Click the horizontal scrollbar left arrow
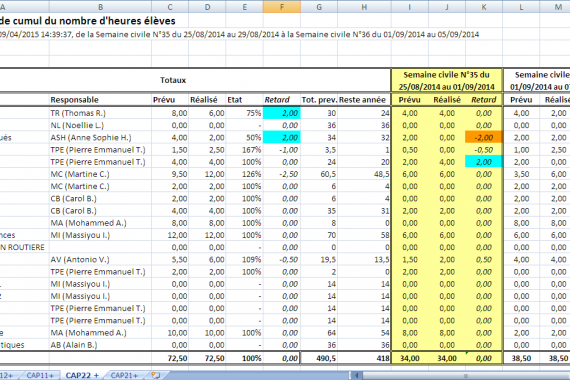This screenshot has width=570, height=380. point(356,375)
